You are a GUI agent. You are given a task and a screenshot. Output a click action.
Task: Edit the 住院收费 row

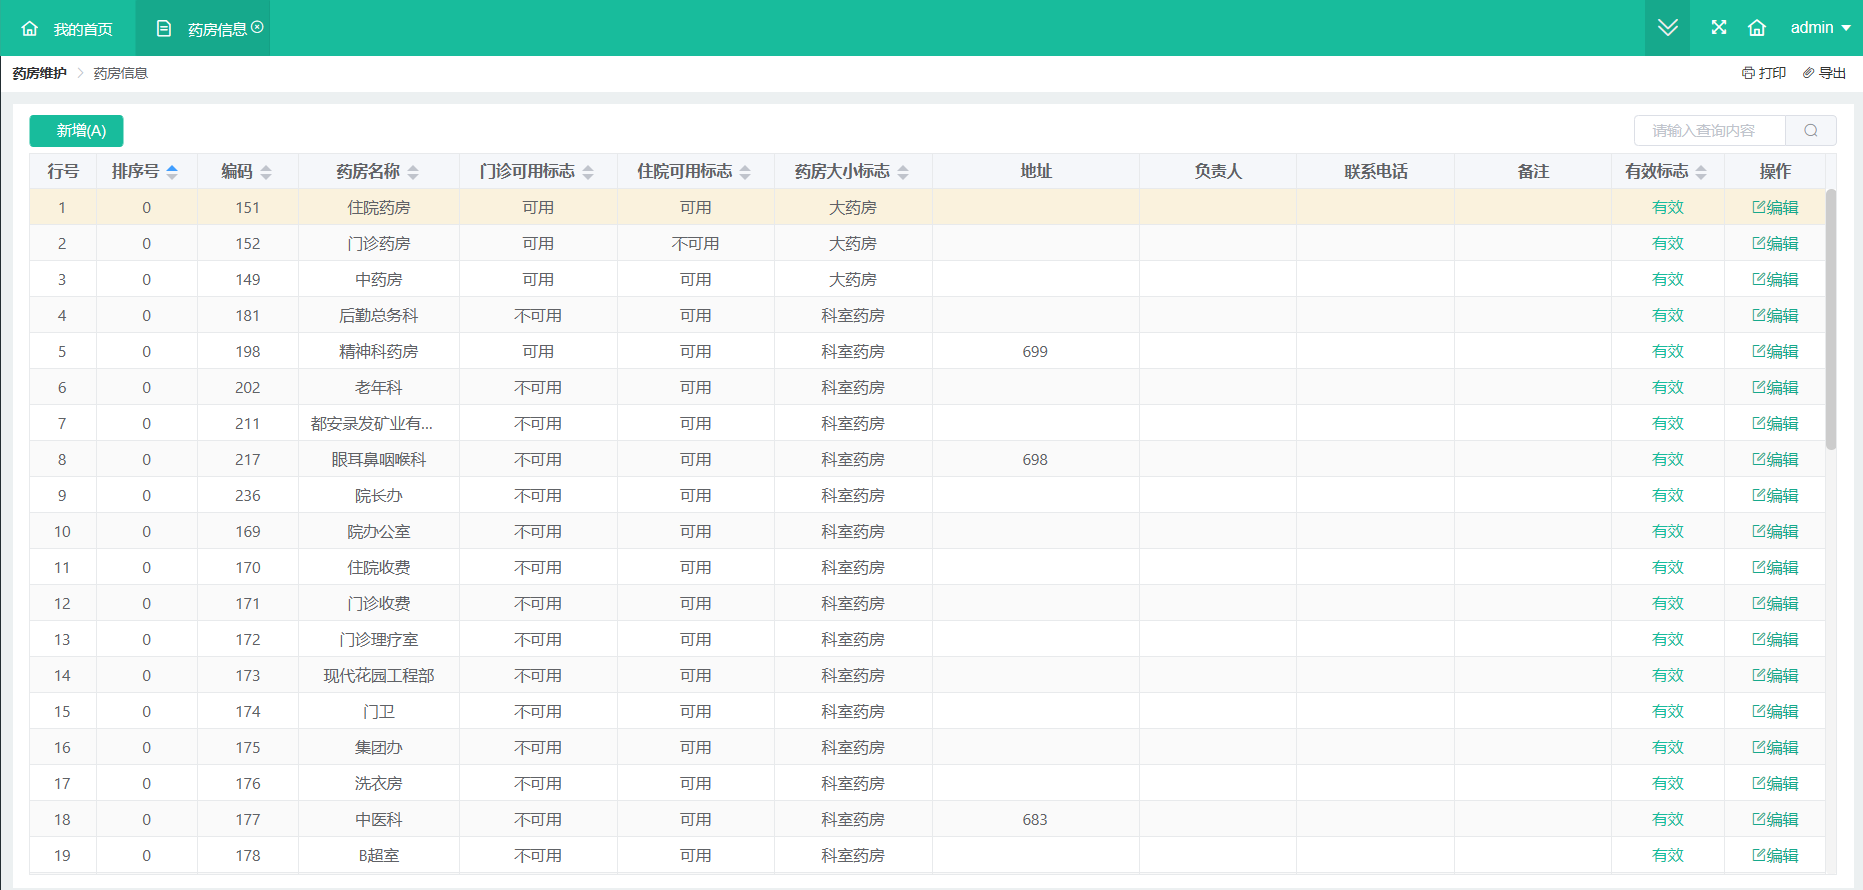click(1775, 568)
